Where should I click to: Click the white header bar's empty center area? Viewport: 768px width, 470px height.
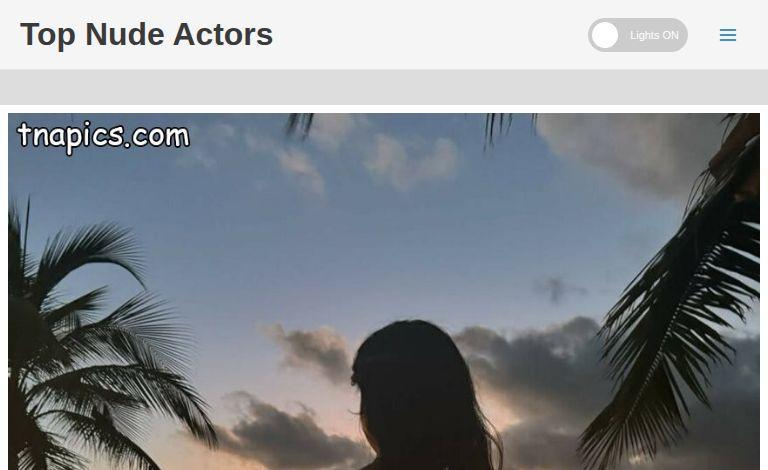pyautogui.click(x=430, y=34)
